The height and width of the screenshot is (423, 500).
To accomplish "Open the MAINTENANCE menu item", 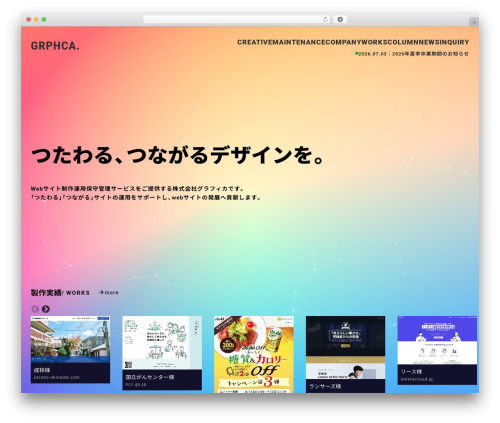I will (x=299, y=42).
